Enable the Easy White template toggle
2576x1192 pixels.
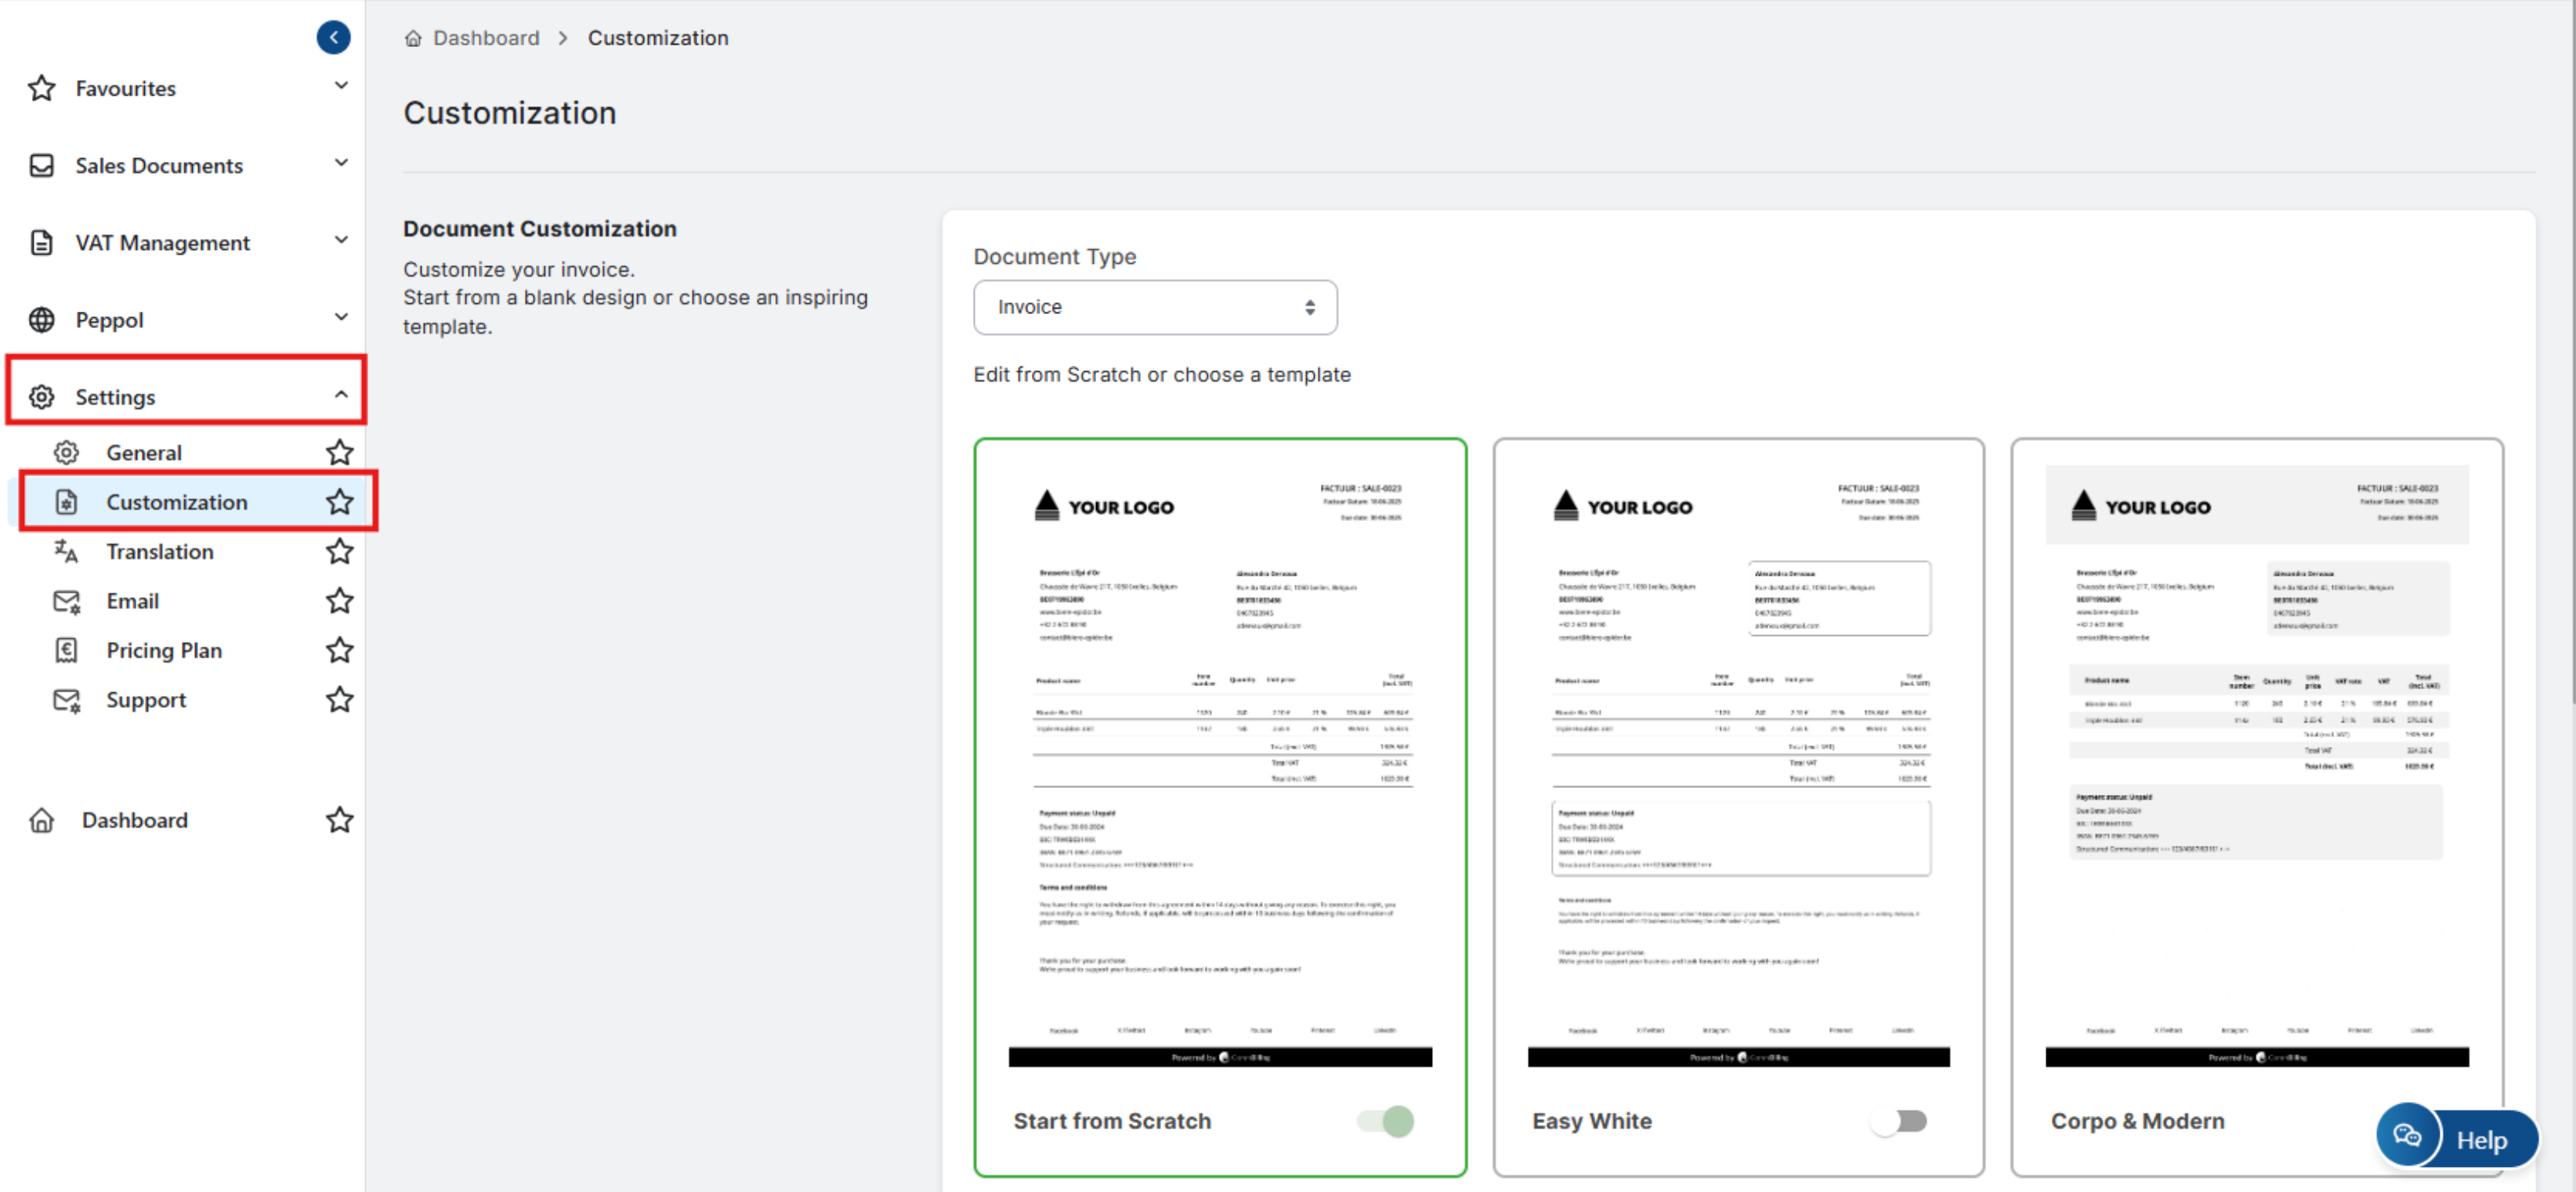[1899, 1121]
